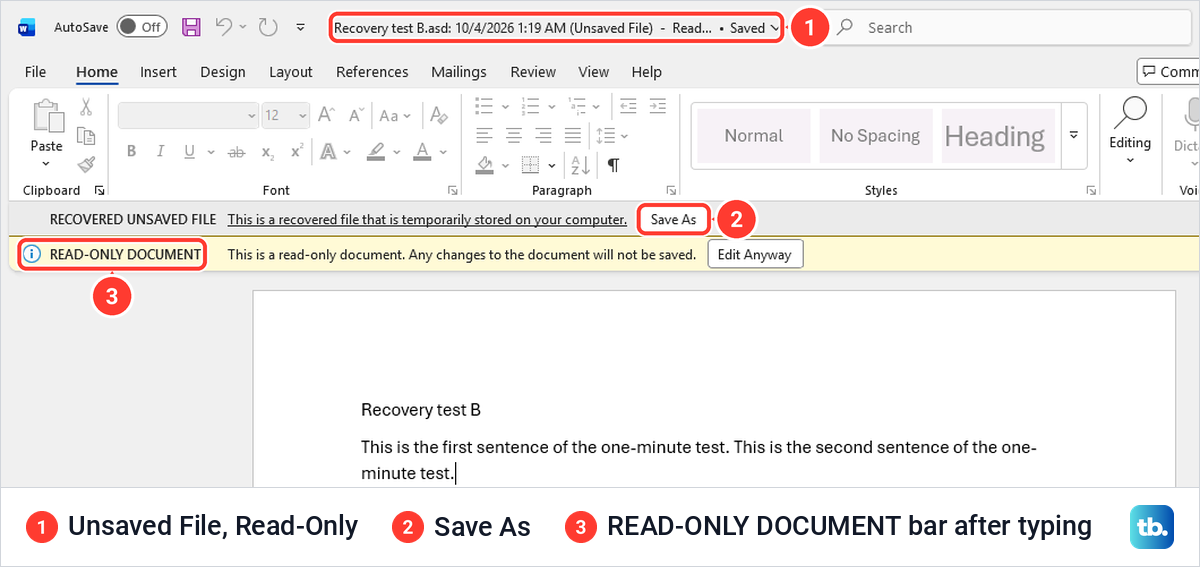Apply text highlight color
The image size is (1200, 567).
(376, 152)
